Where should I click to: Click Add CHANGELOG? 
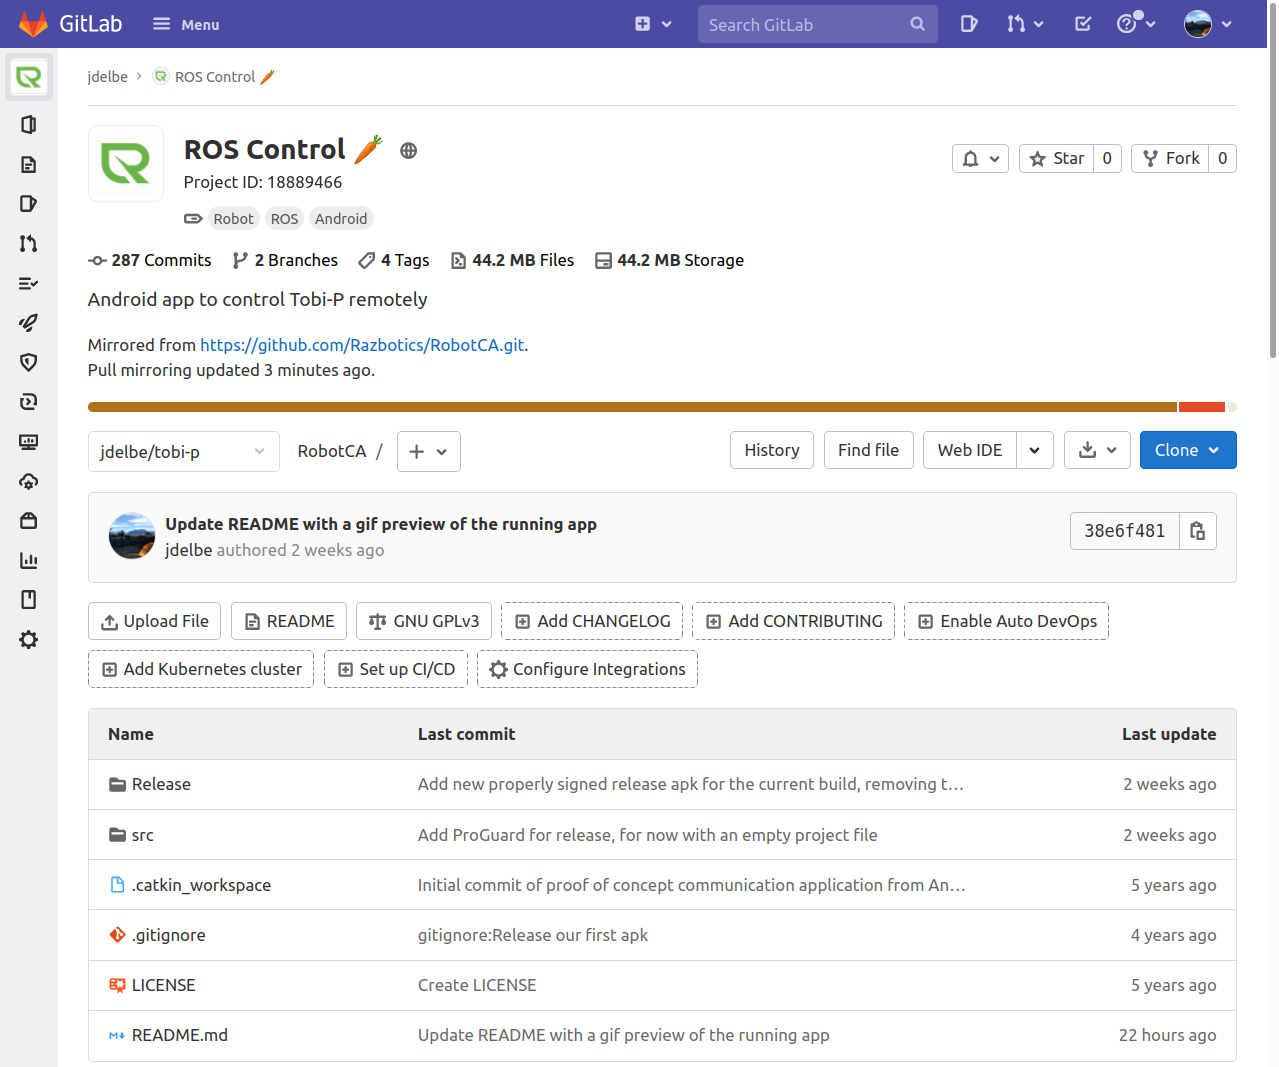click(x=592, y=621)
